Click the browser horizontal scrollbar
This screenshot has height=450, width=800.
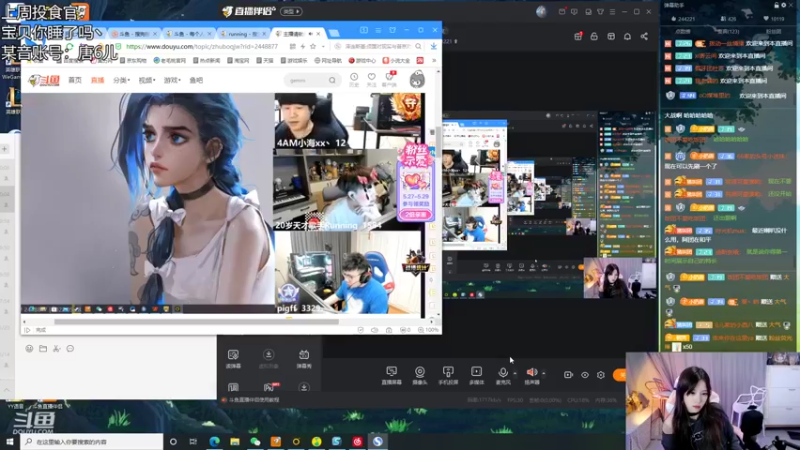196,322
